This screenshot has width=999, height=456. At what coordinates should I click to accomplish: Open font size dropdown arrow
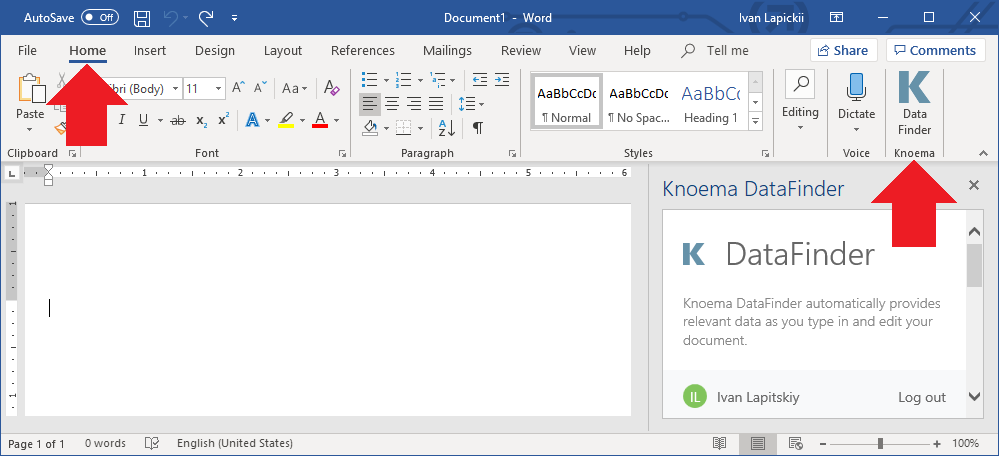coord(218,89)
